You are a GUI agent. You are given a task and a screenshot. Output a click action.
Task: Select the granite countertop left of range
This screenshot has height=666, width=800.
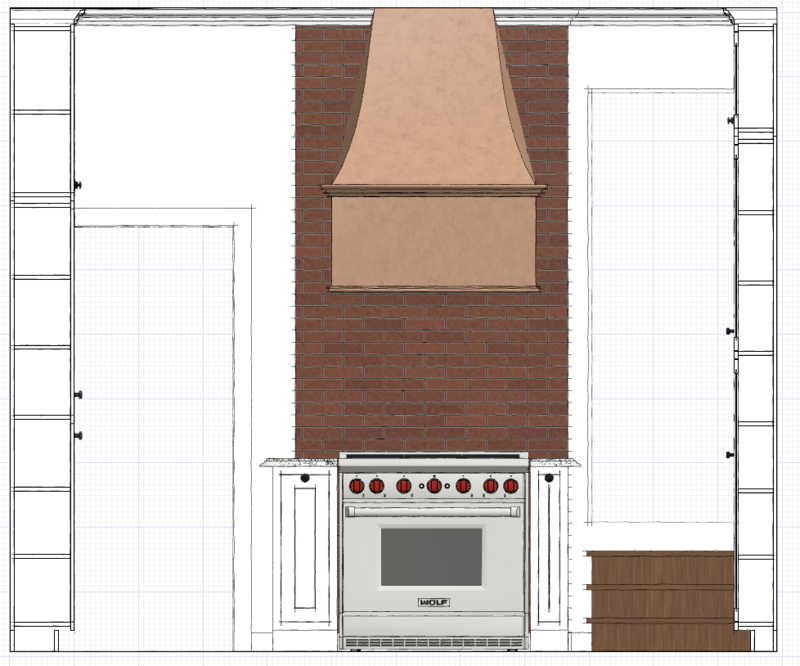298,463
